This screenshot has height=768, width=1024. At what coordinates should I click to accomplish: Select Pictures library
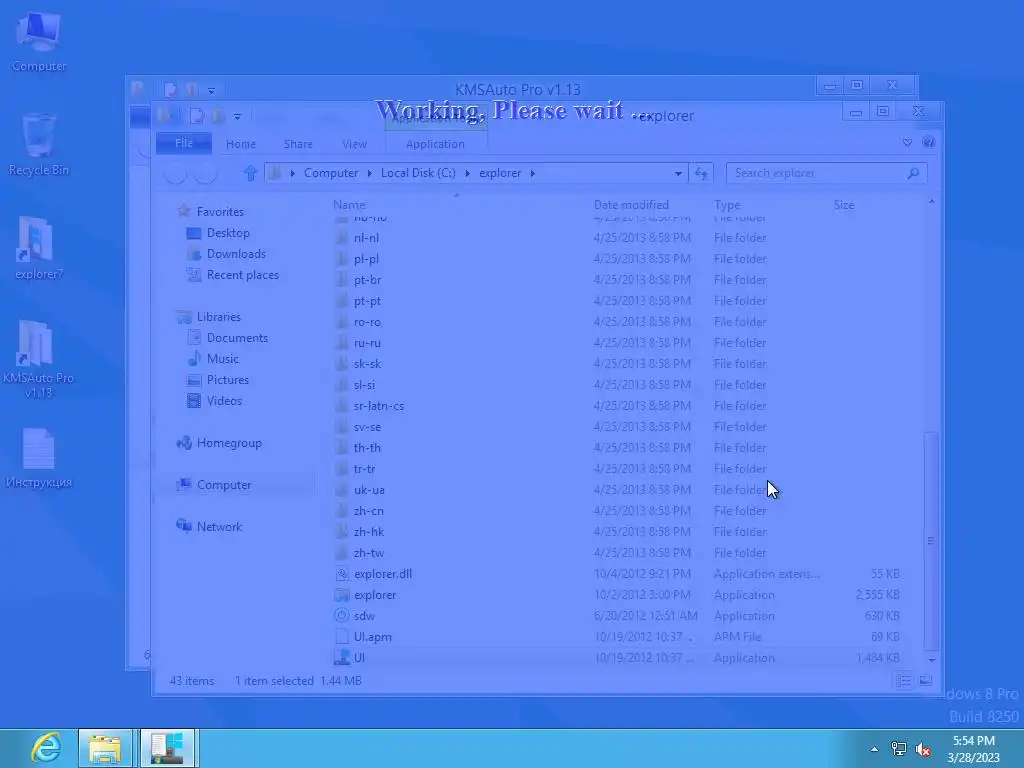pyautogui.click(x=227, y=379)
